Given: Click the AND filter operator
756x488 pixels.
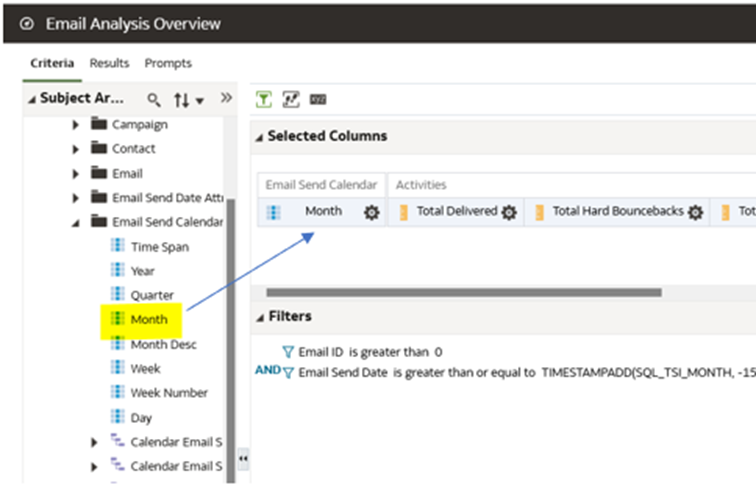Looking at the screenshot, I should tap(268, 370).
